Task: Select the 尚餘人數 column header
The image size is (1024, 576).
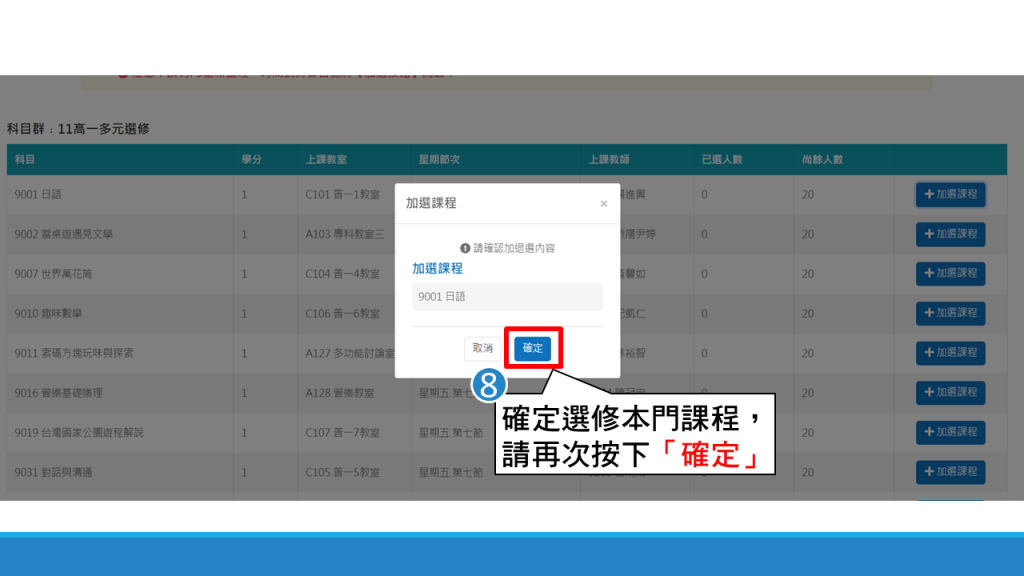Action: [x=822, y=160]
